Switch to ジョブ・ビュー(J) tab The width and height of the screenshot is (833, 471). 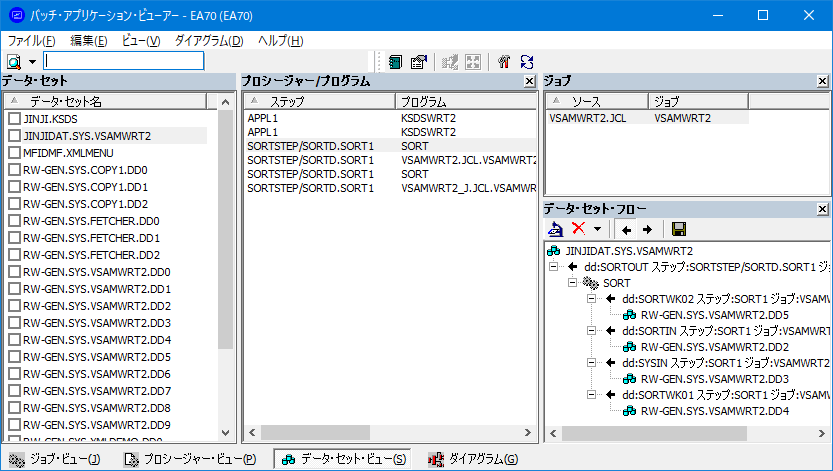(55, 459)
